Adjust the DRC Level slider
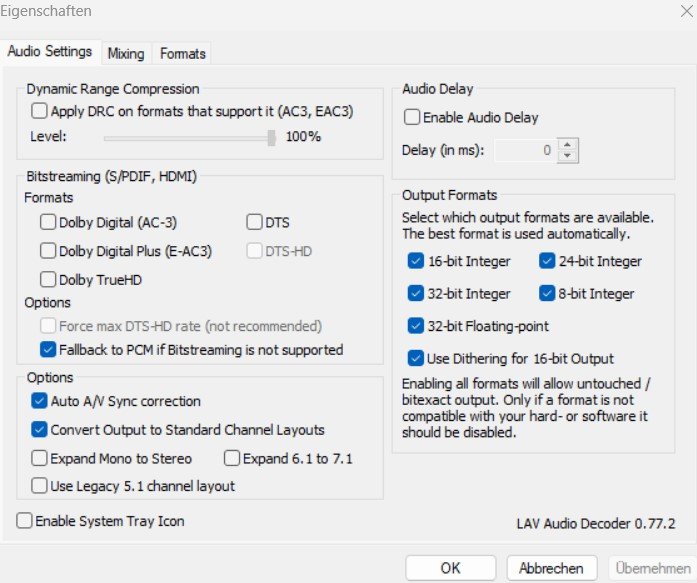This screenshot has width=697, height=583. pos(271,137)
